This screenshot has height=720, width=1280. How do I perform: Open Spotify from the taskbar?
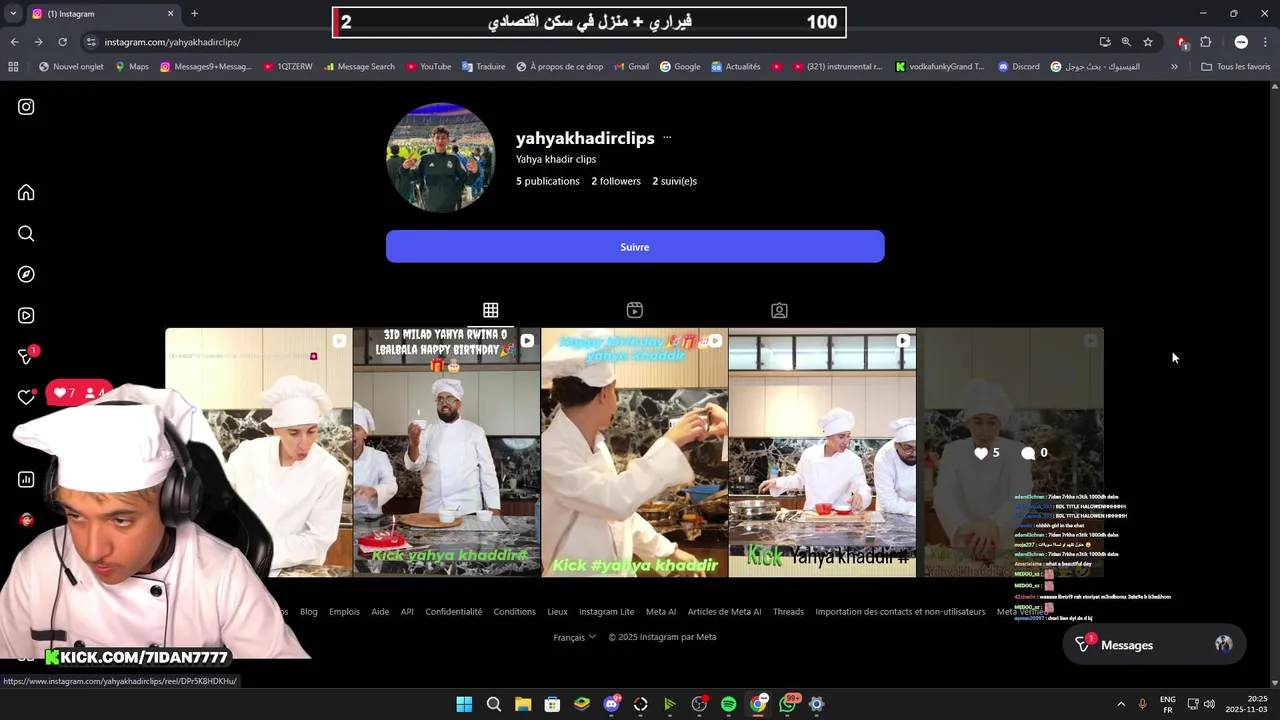728,704
